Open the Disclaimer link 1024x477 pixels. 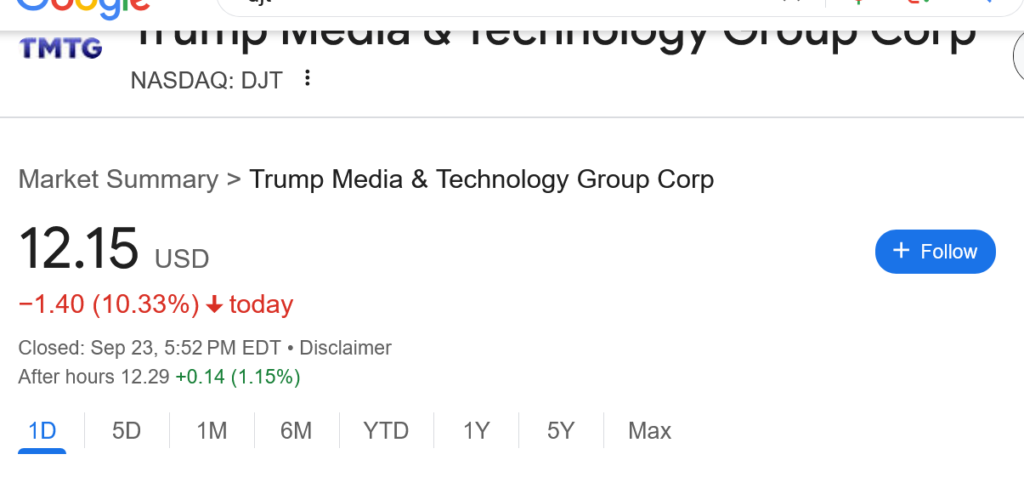coord(345,348)
